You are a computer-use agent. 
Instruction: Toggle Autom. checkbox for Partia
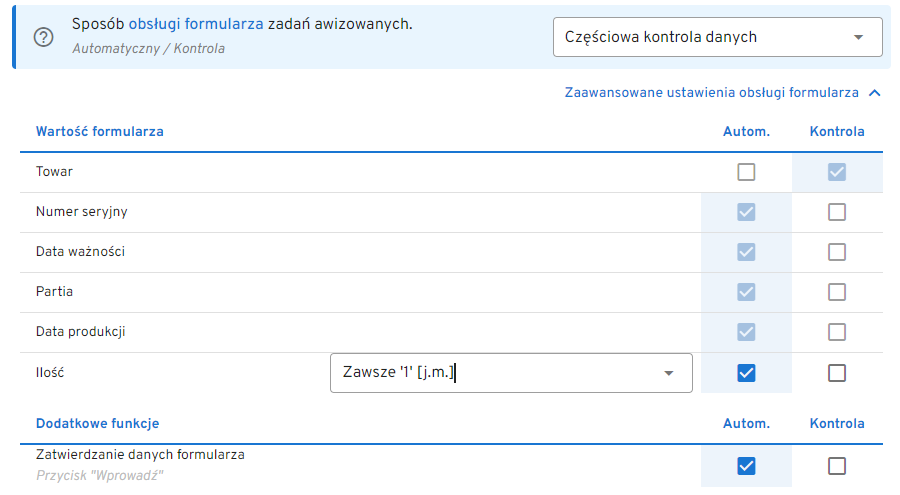(x=746, y=292)
